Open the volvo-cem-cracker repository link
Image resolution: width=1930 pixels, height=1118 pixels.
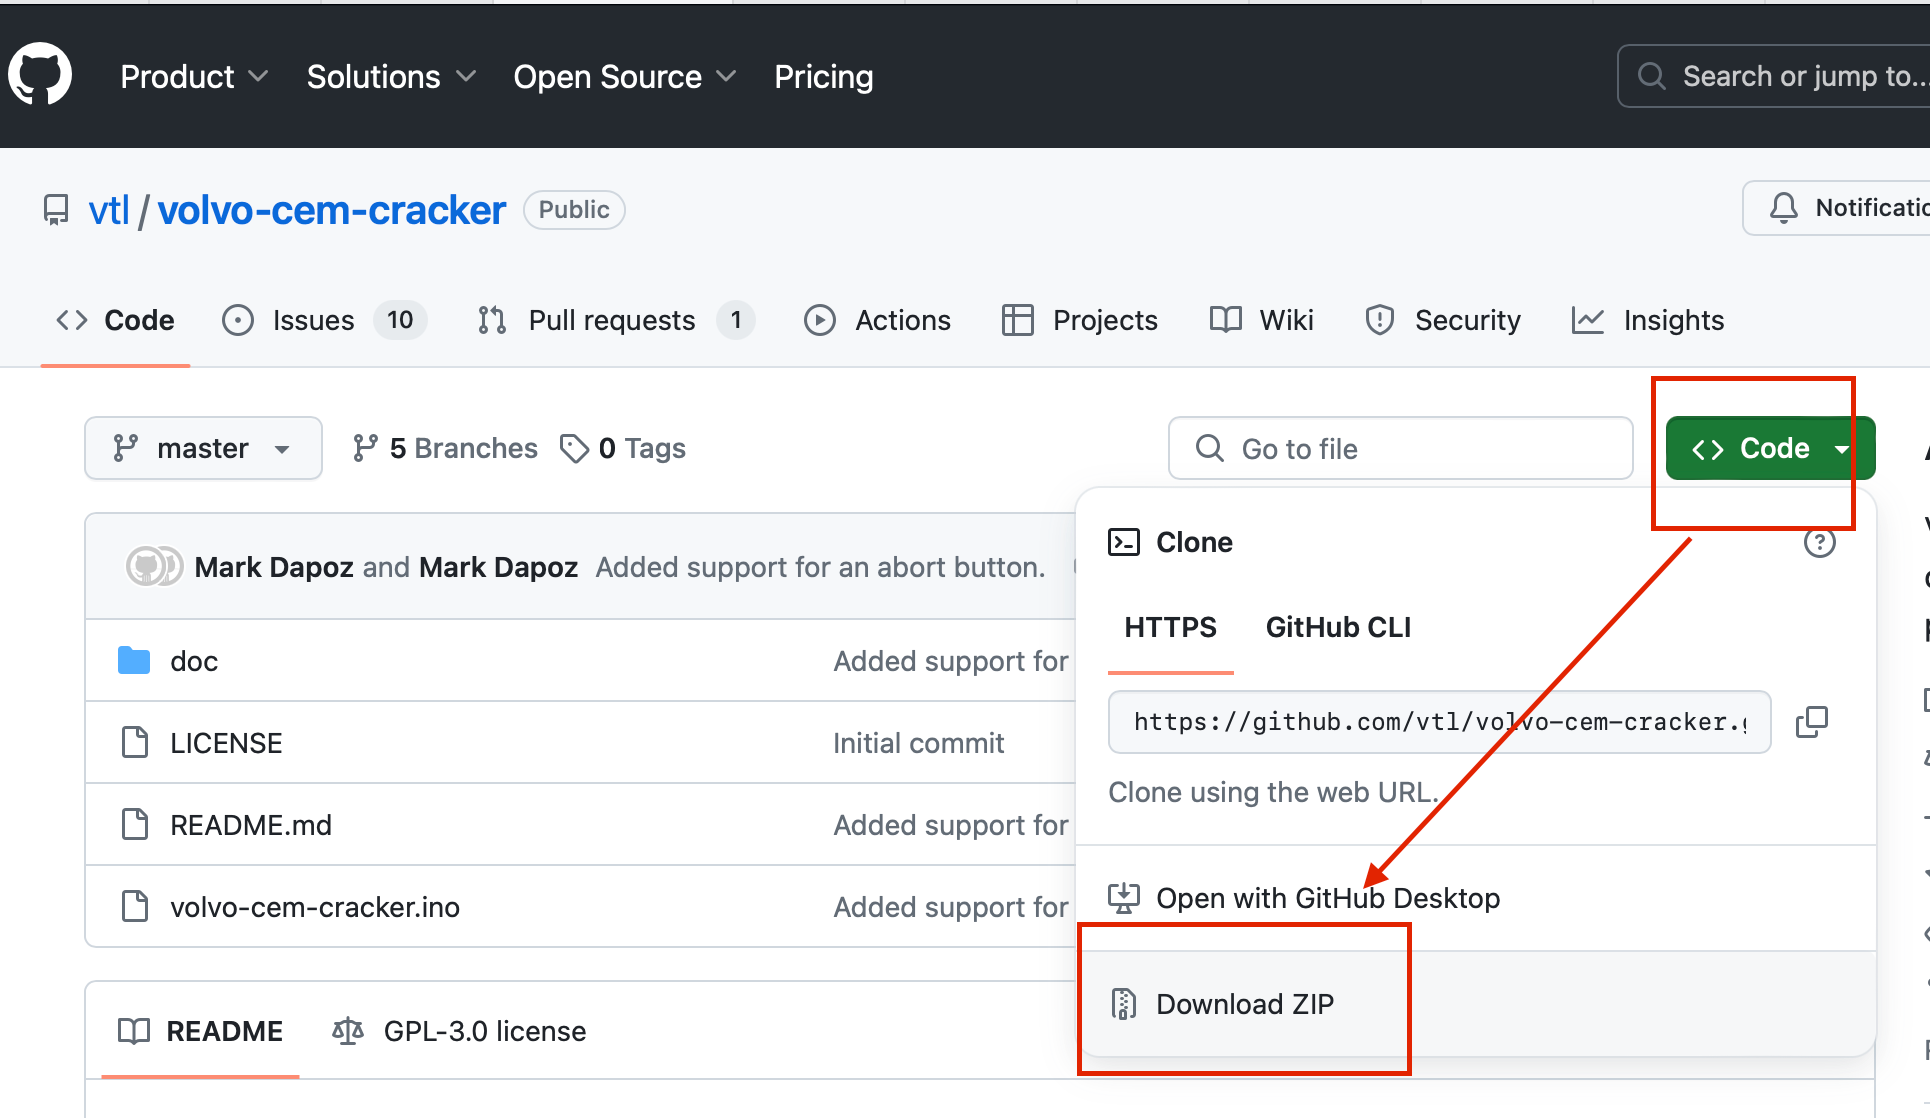point(332,210)
